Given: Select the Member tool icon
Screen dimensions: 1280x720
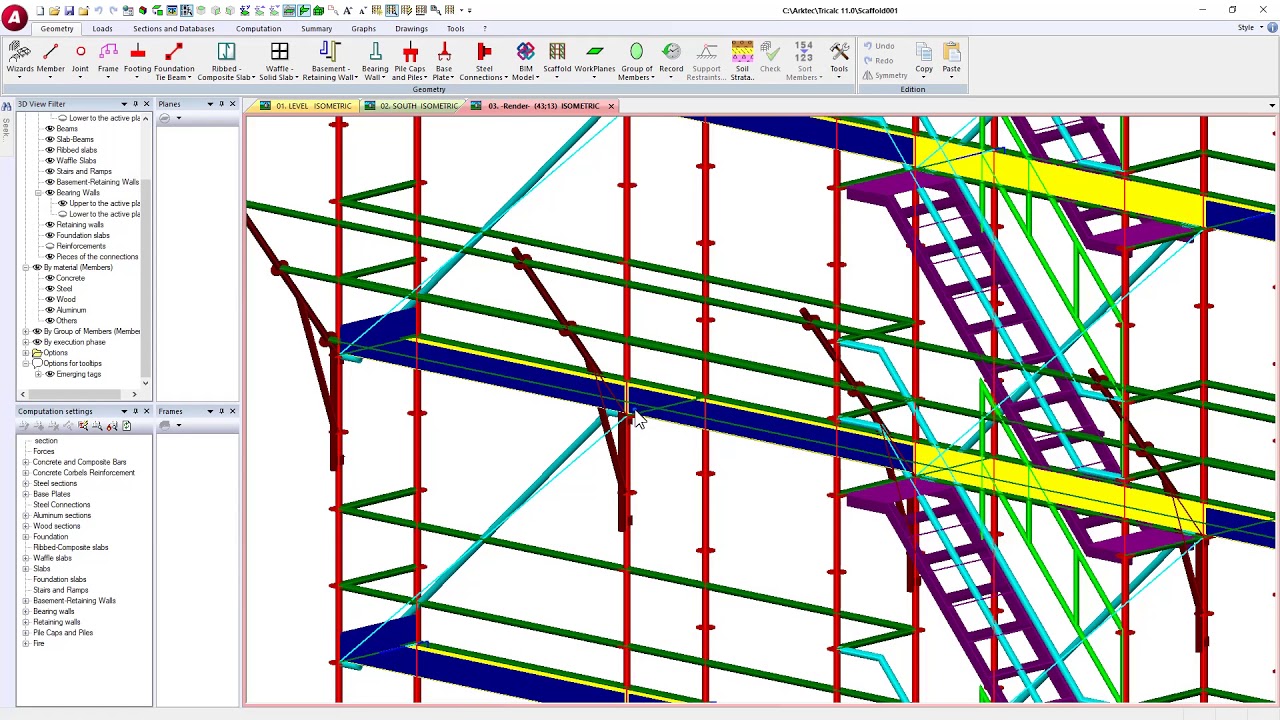Looking at the screenshot, I should [51, 51].
